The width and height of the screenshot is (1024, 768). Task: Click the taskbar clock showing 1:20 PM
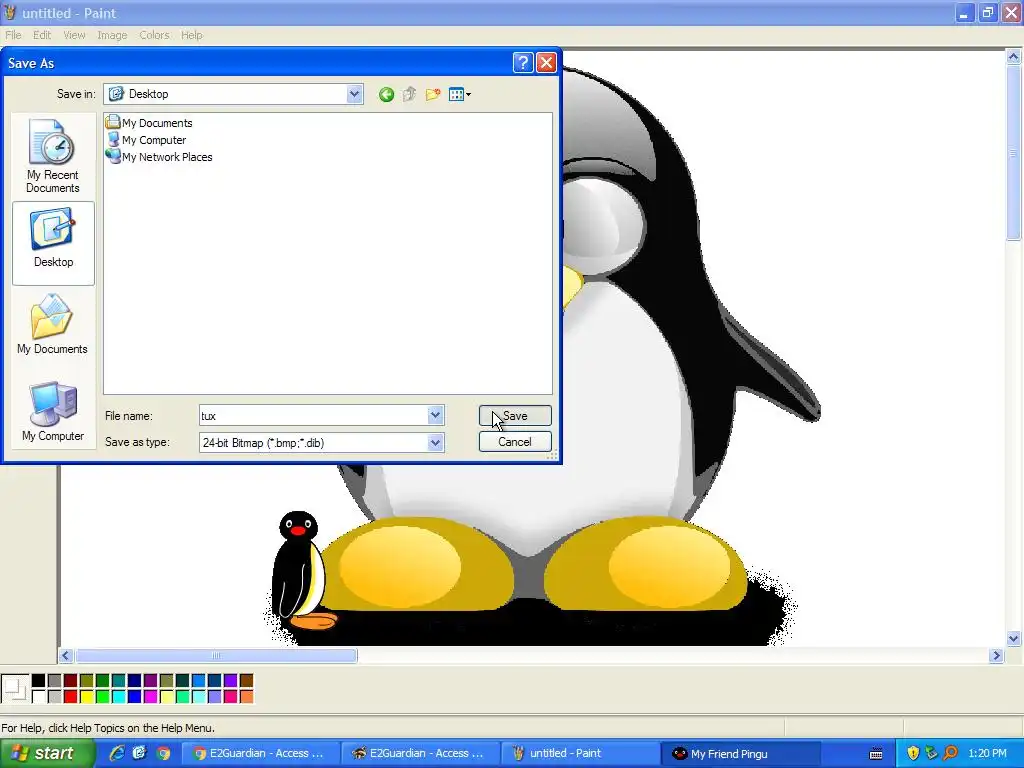987,753
